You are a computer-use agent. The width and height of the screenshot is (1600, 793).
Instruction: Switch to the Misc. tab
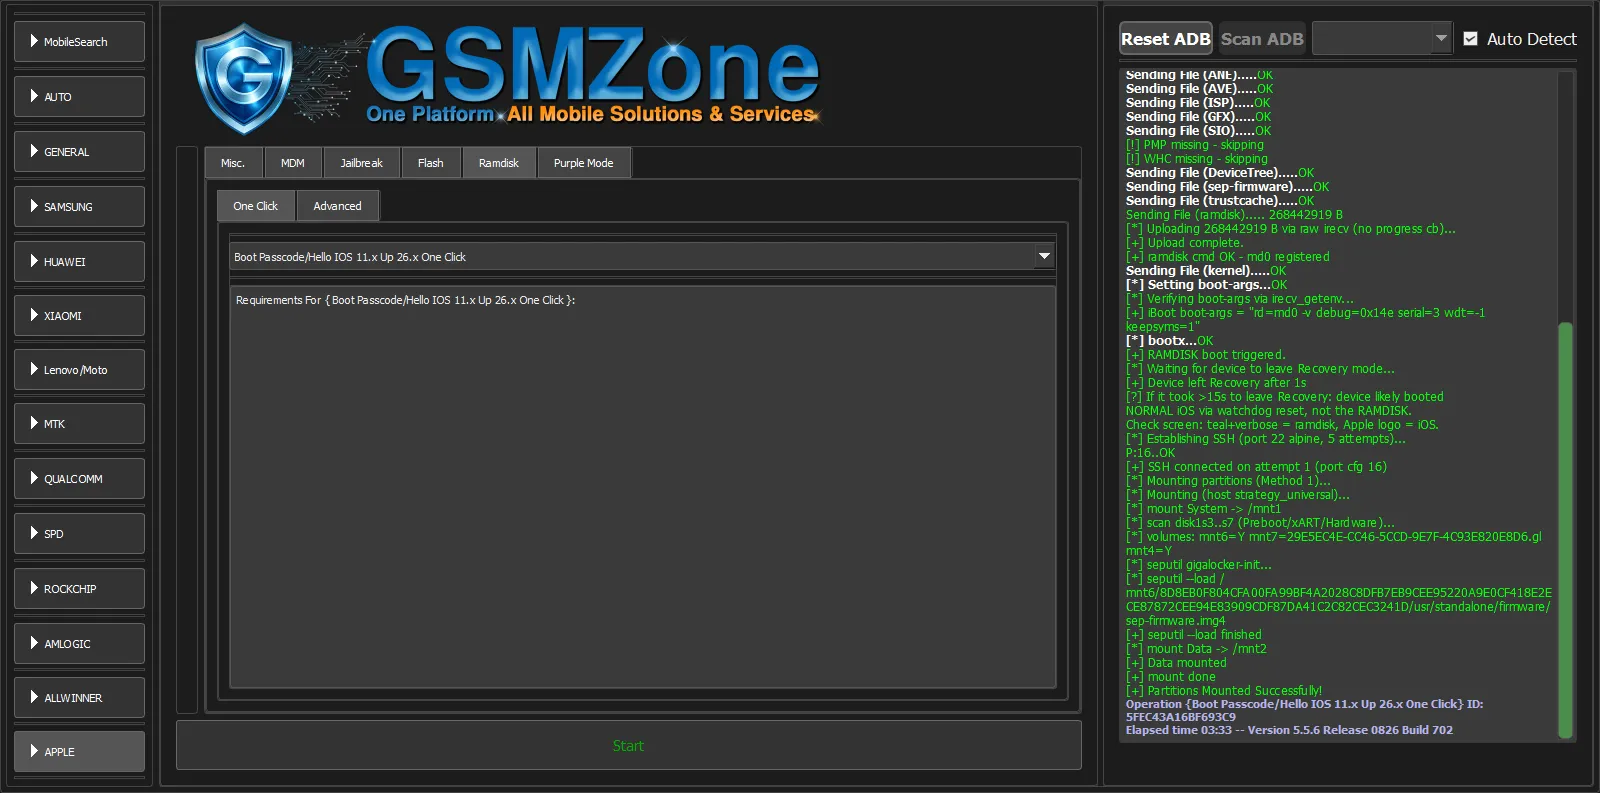233,163
